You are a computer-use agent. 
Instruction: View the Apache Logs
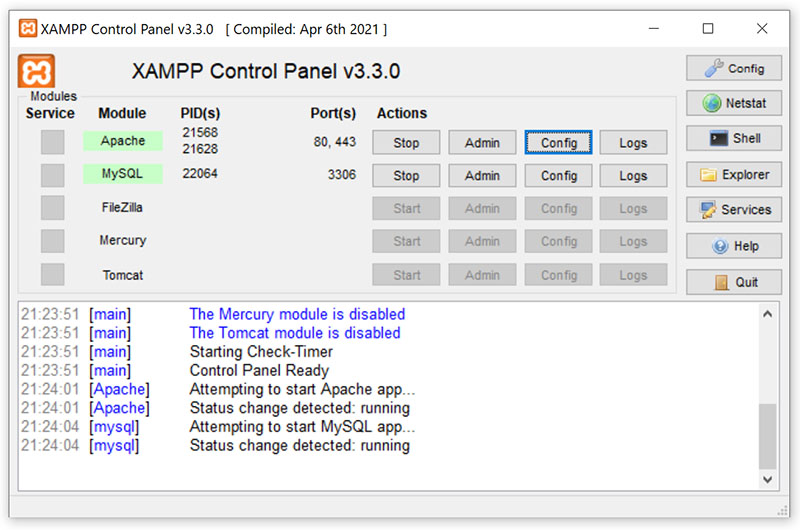pyautogui.click(x=633, y=142)
